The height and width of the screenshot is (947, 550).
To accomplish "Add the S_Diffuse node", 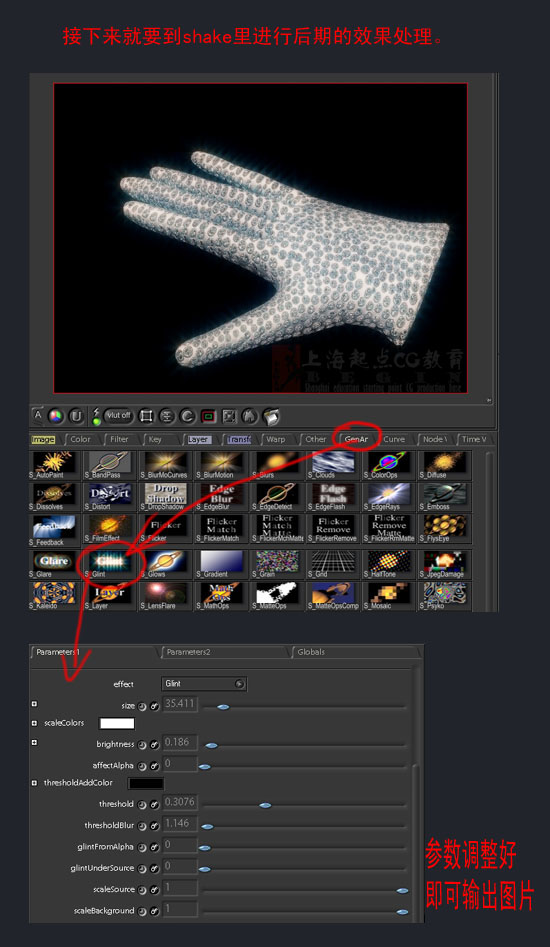I will pos(444,465).
